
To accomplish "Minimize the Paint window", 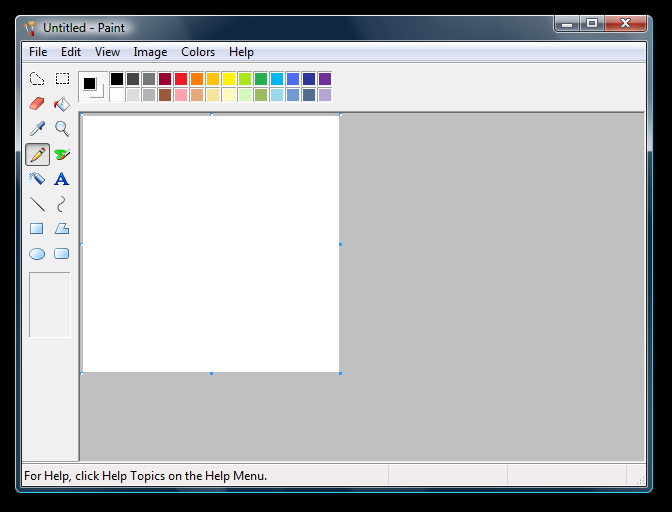I will [x=567, y=23].
